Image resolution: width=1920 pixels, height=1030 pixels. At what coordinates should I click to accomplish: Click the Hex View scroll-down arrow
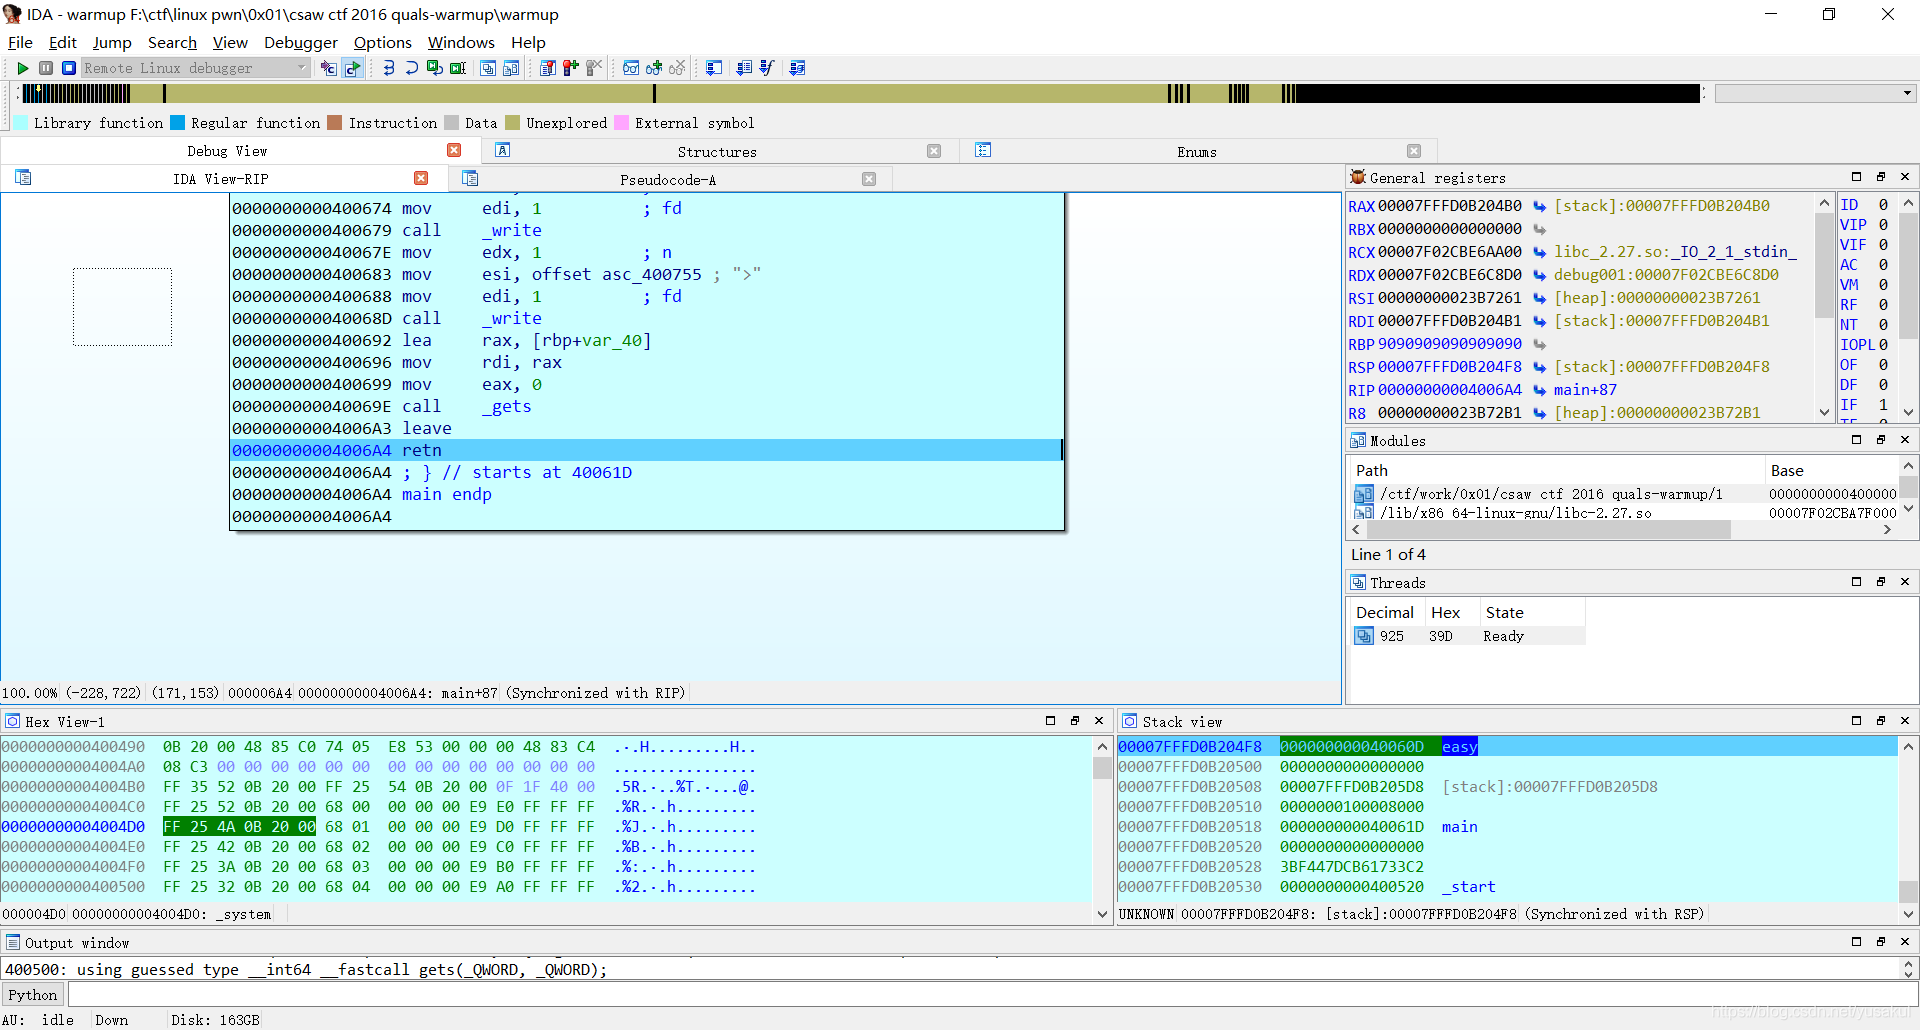pos(1102,914)
